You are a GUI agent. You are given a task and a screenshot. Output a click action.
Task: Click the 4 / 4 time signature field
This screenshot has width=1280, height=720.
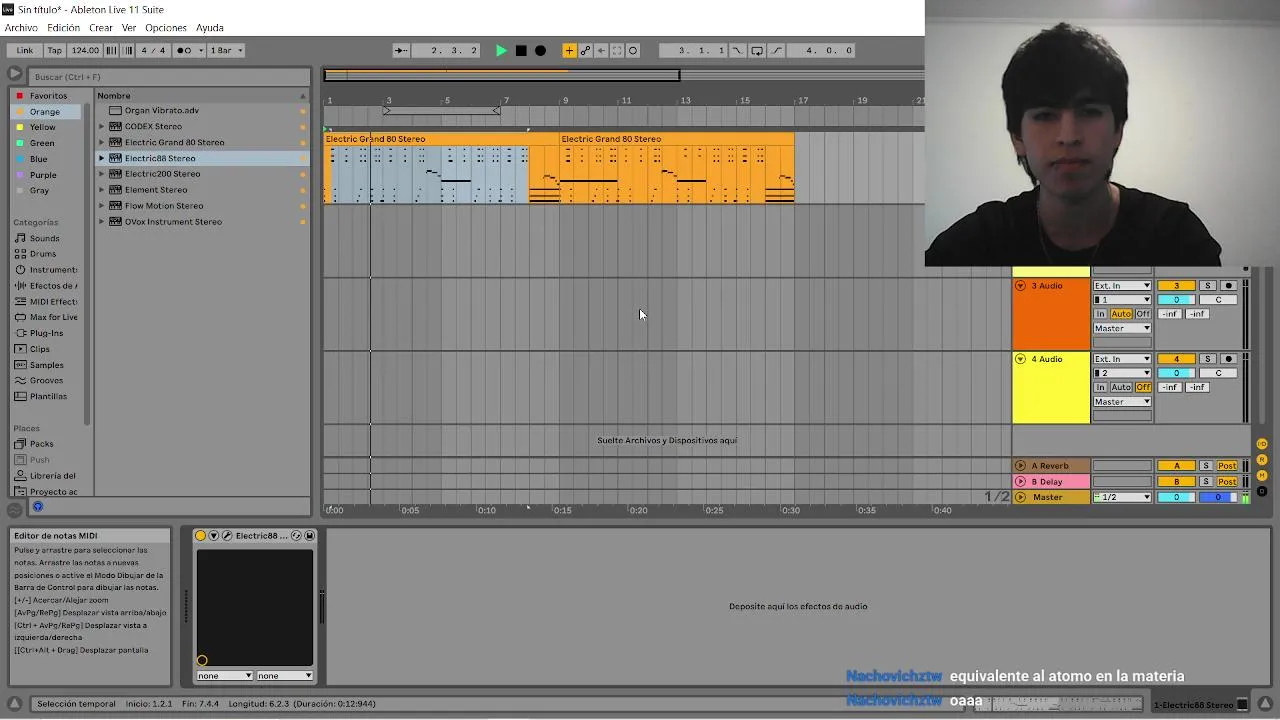pos(153,50)
